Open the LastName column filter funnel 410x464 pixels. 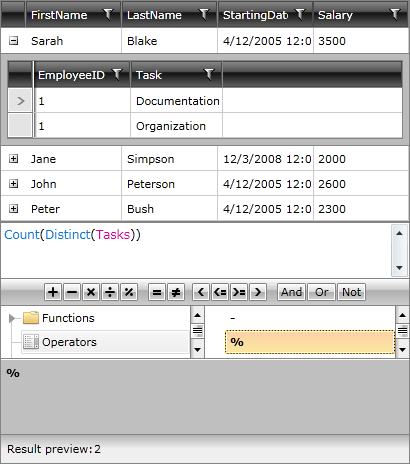204,14
